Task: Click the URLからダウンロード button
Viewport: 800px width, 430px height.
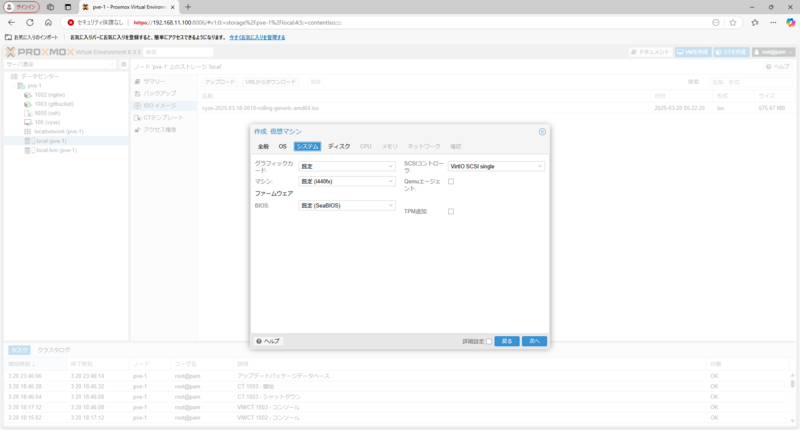Action: point(270,82)
